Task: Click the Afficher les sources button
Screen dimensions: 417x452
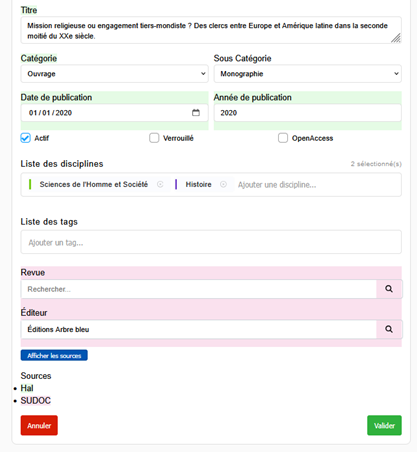Action: click(x=54, y=355)
